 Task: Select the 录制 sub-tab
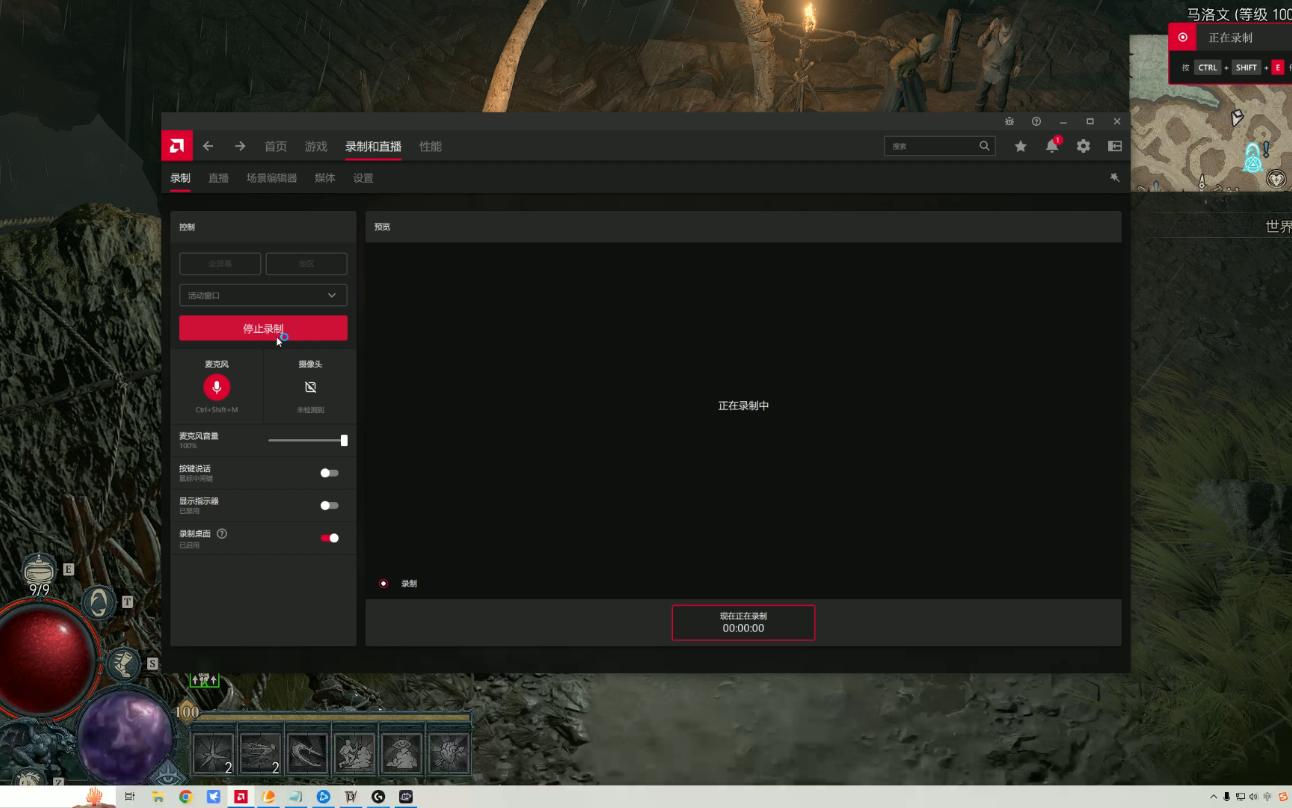coord(180,178)
